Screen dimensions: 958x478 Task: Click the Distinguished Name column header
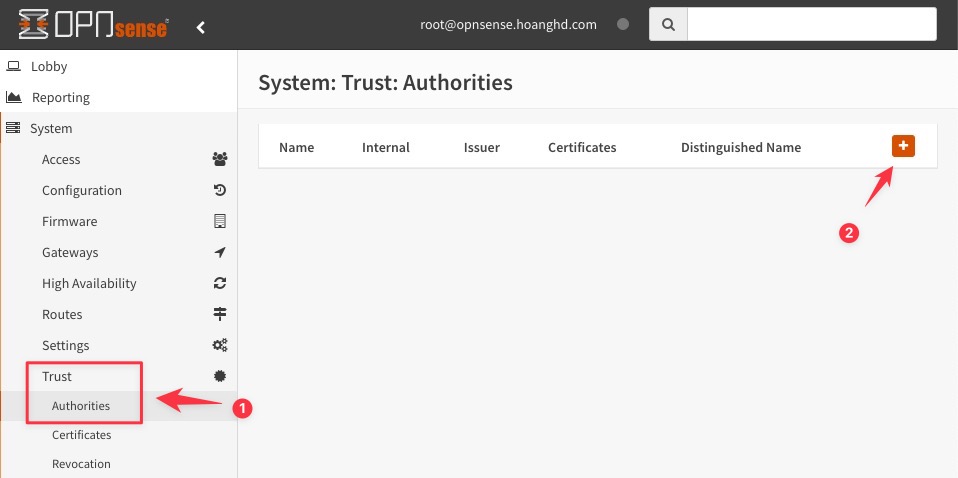[740, 147]
